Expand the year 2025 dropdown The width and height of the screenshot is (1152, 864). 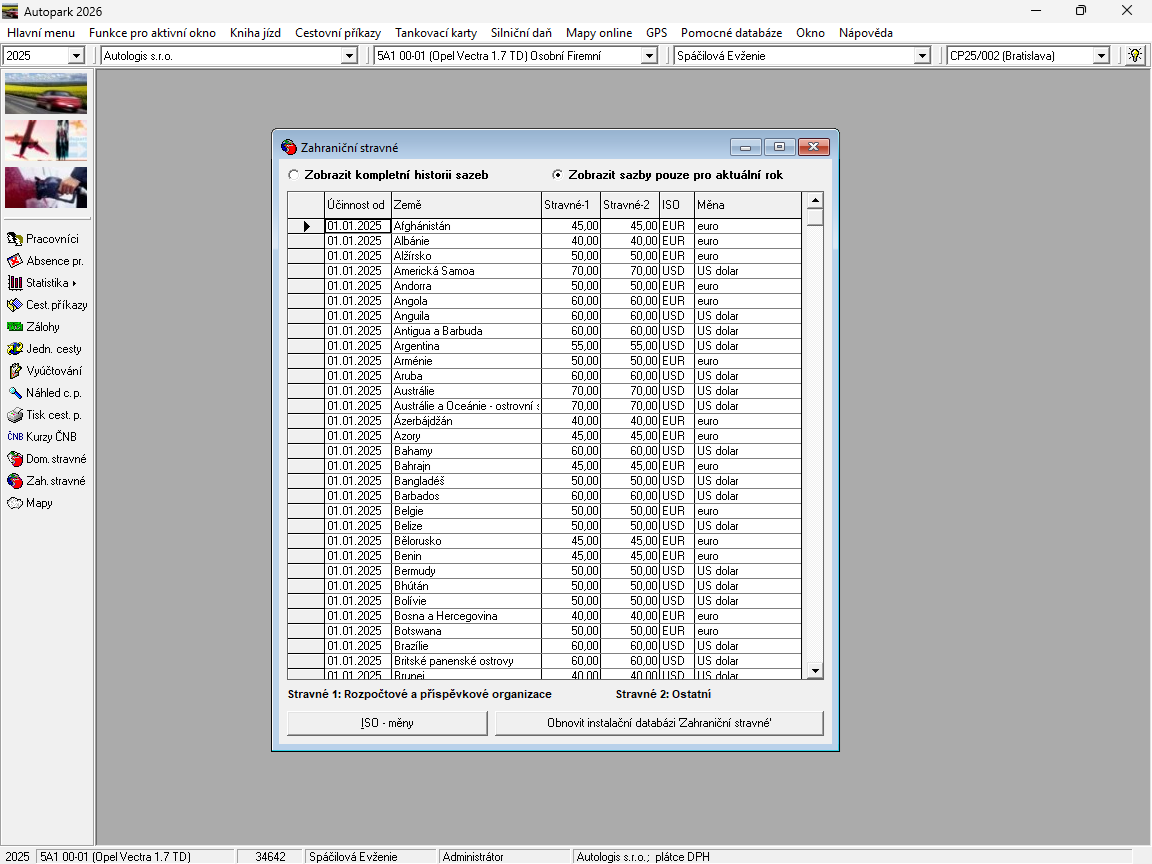[x=76, y=56]
